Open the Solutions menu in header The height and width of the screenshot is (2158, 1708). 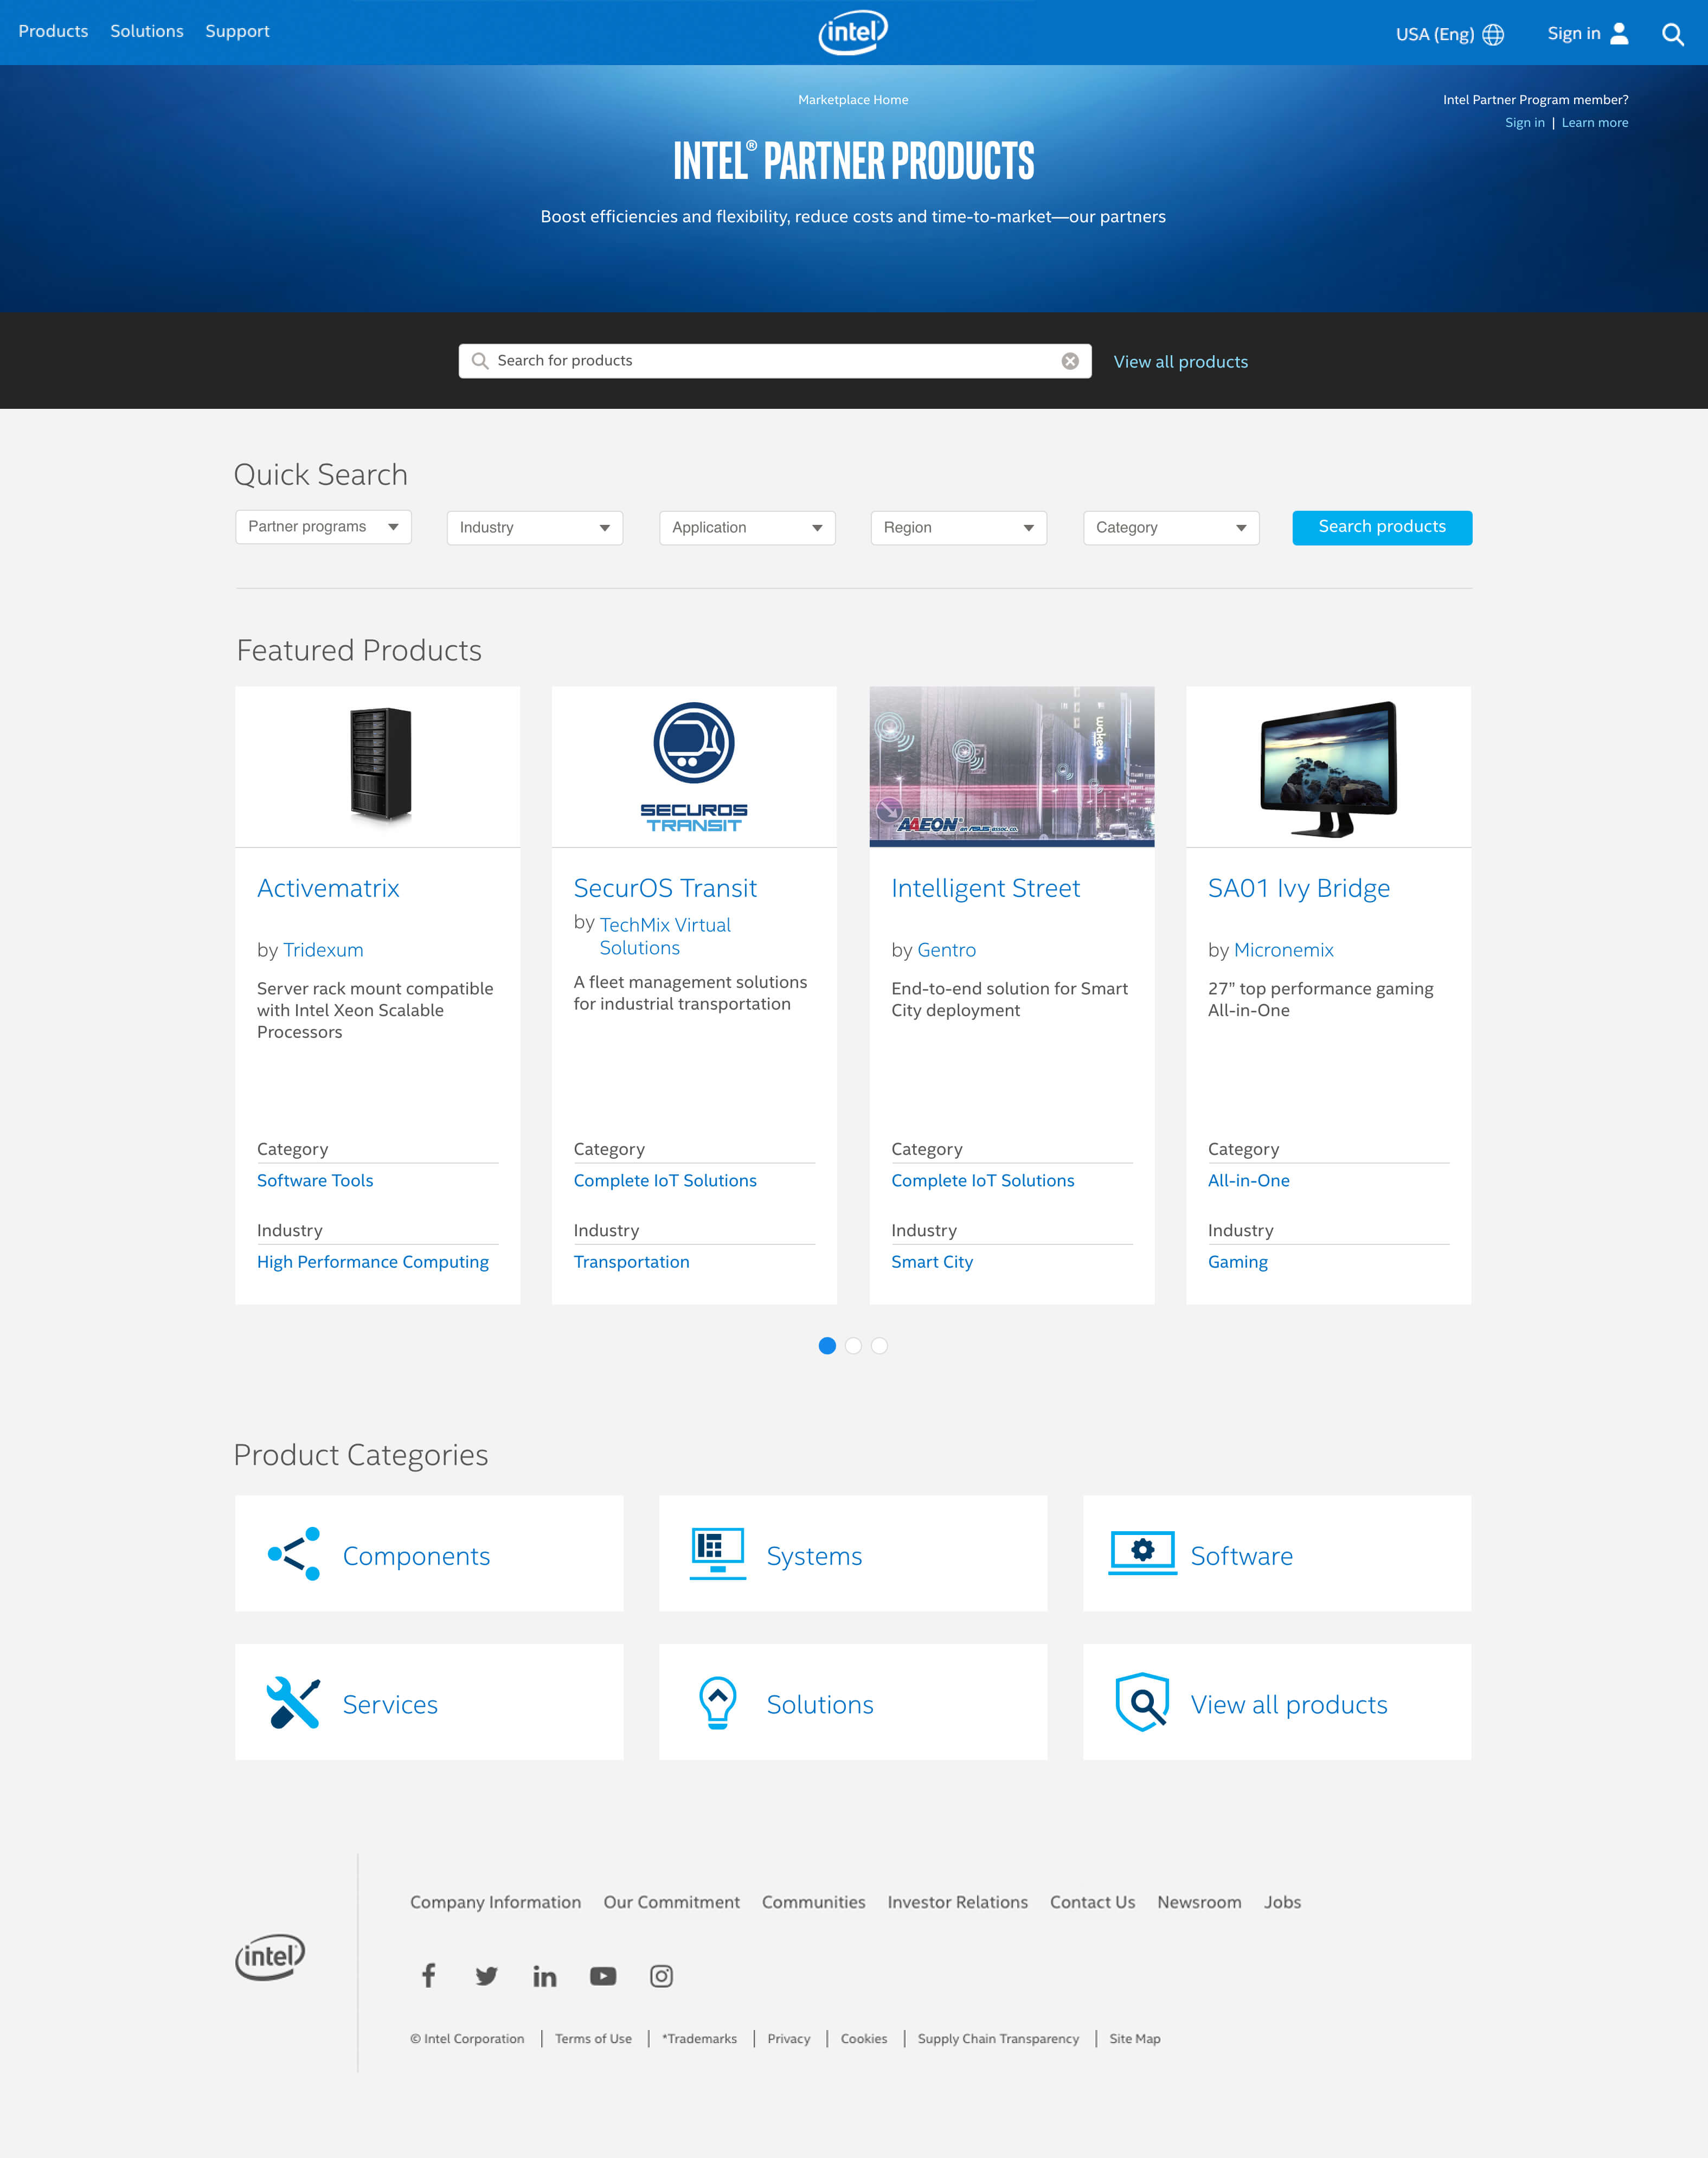click(147, 31)
